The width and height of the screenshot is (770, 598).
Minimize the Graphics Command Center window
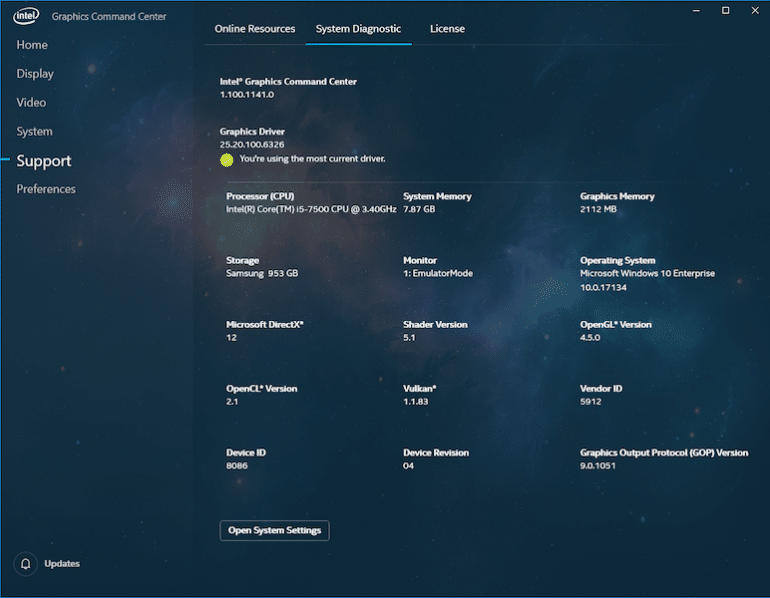[x=696, y=10]
